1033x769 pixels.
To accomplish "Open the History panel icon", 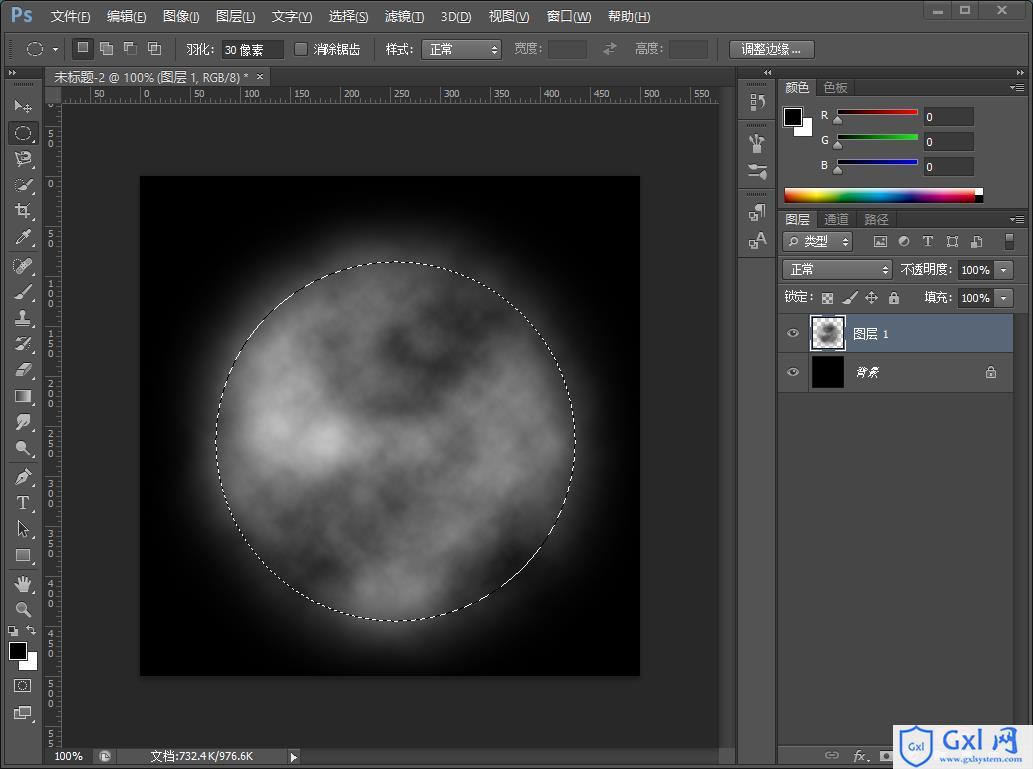I will pyautogui.click(x=757, y=102).
